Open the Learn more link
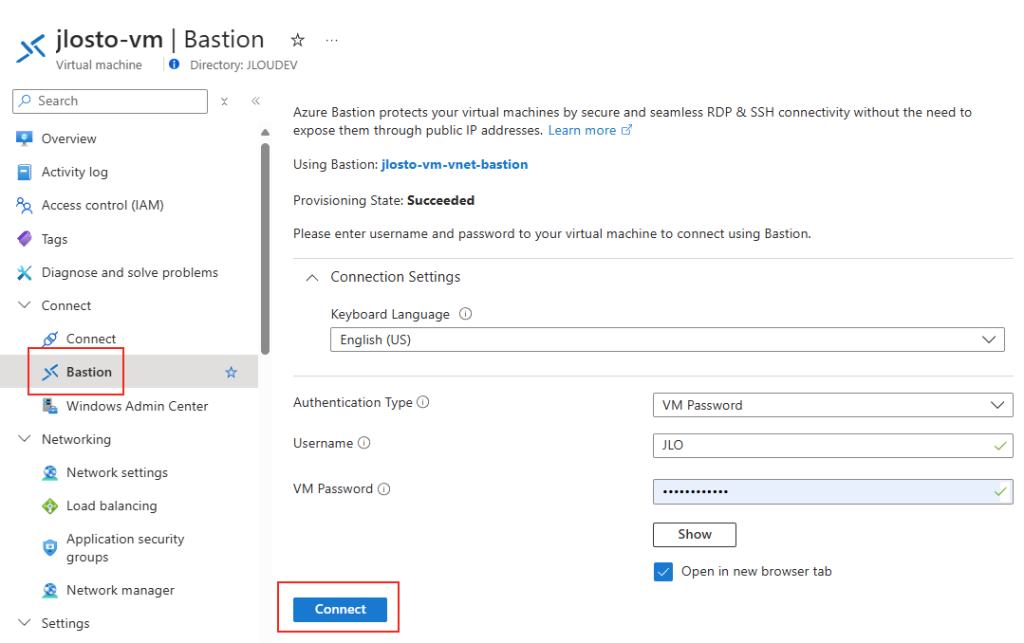The height and width of the screenshot is (643, 1024). [582, 130]
